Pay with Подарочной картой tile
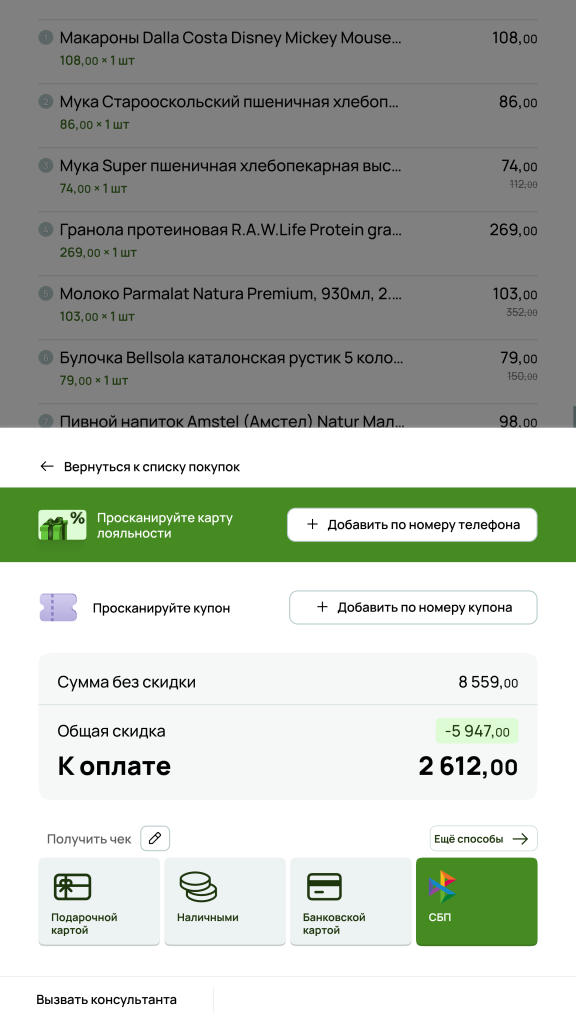 99,901
